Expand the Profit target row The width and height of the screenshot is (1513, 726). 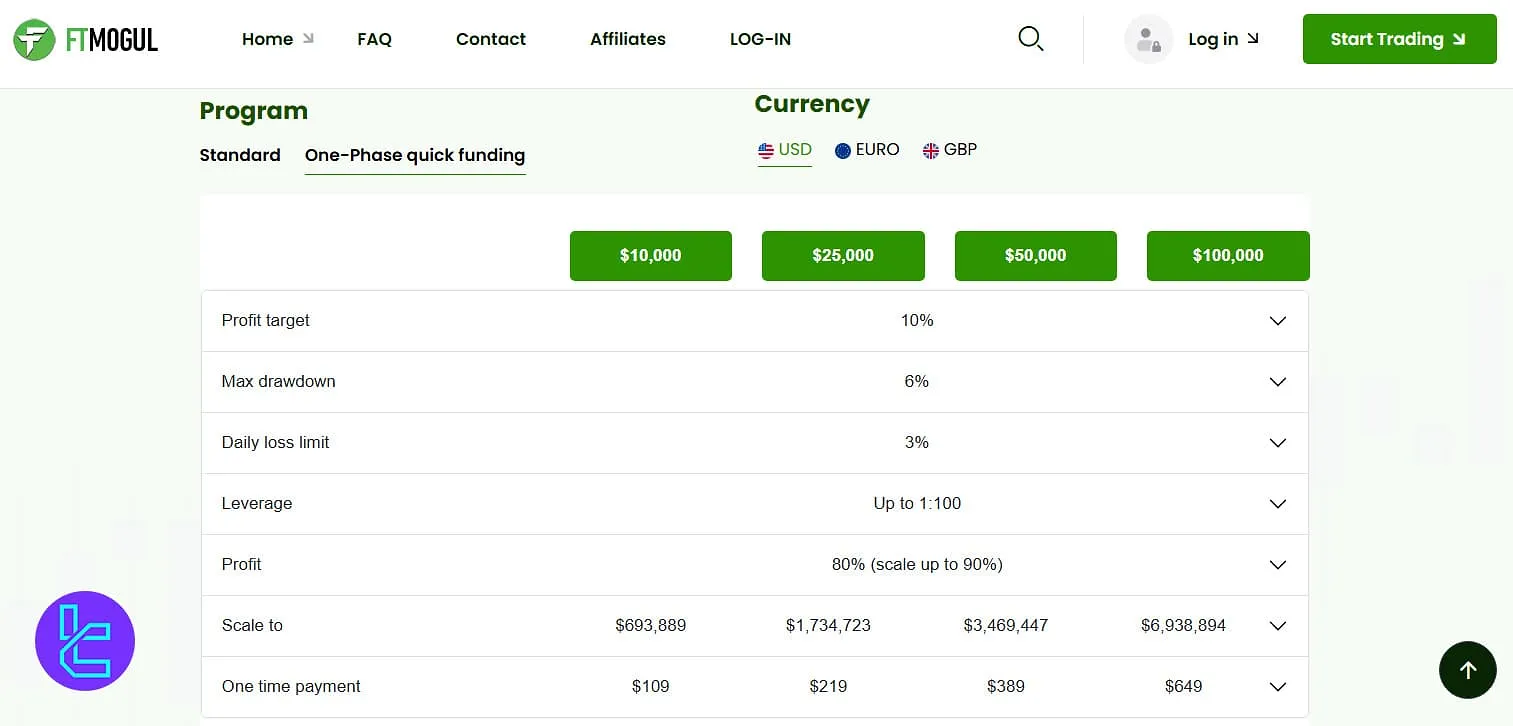coord(1277,321)
